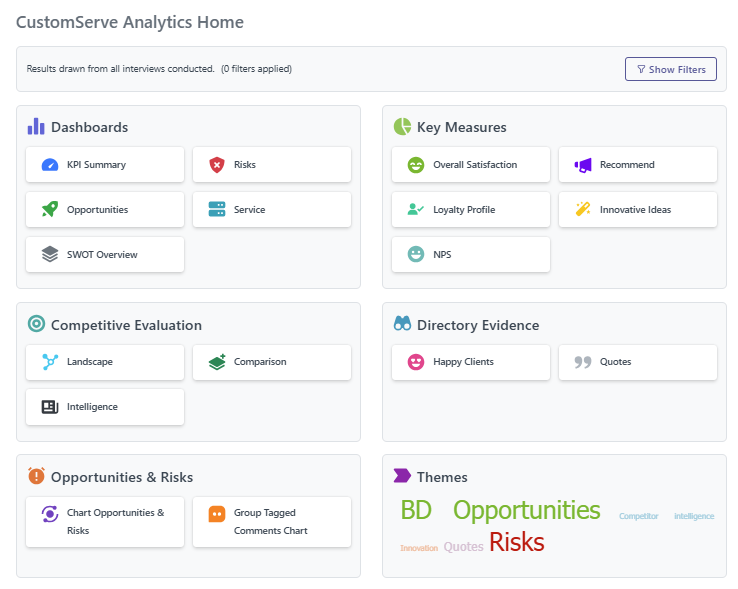Viewport: 738px width, 589px height.
Task: Open the Overall Satisfaction measure
Action: (471, 165)
